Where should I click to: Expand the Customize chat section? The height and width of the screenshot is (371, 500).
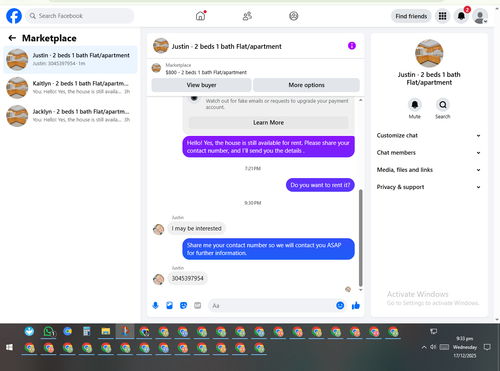pyautogui.click(x=429, y=135)
